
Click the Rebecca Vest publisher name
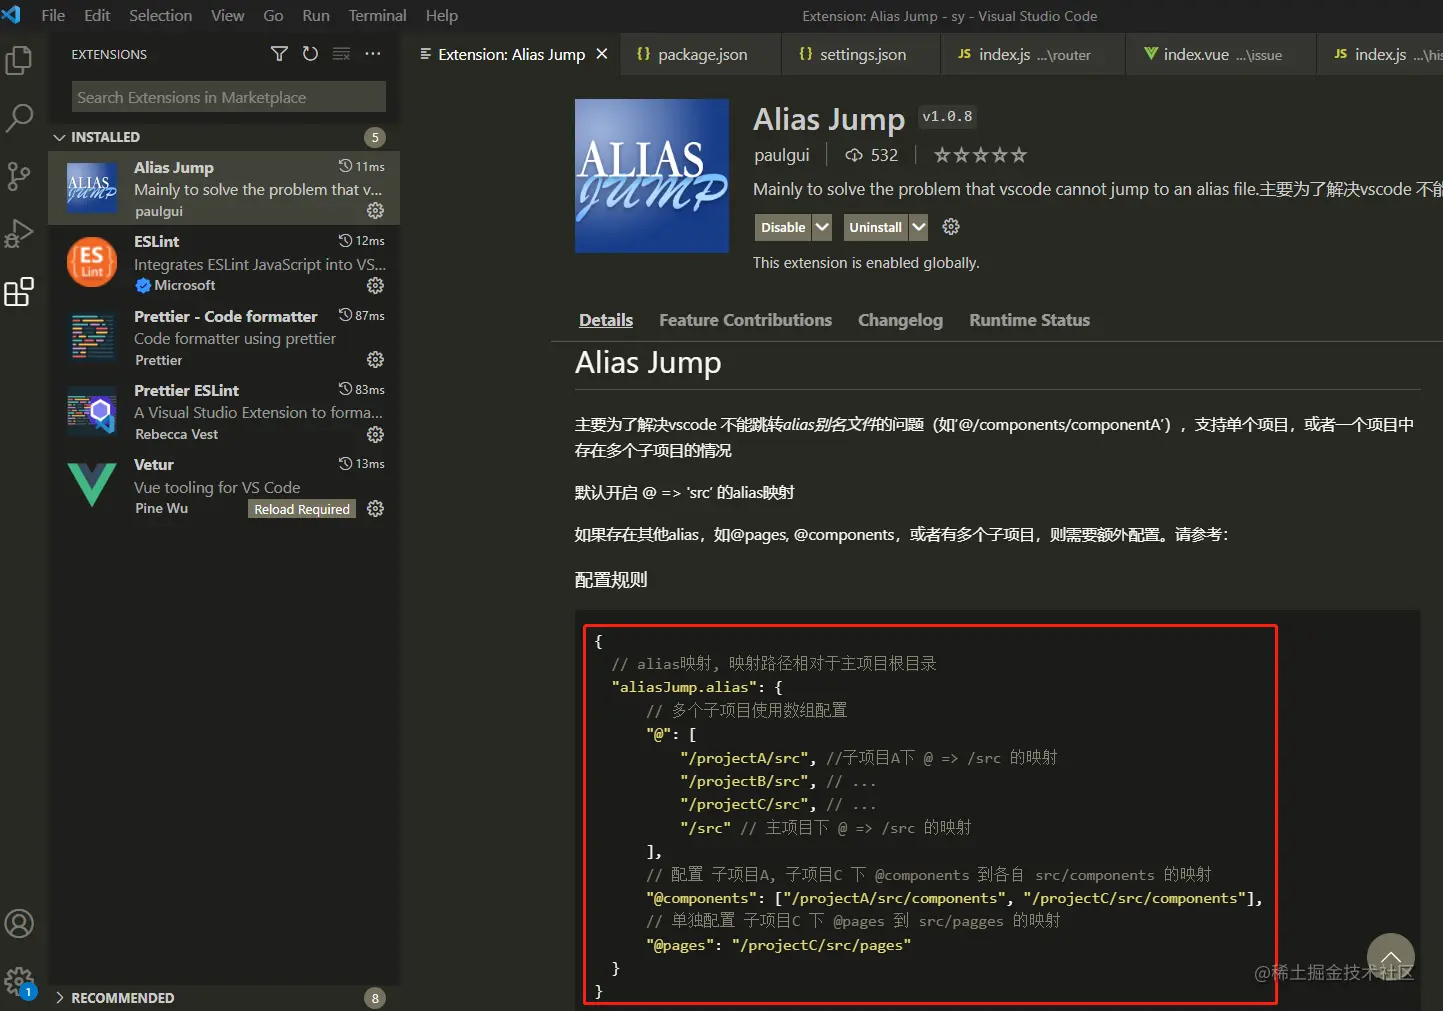coord(176,434)
